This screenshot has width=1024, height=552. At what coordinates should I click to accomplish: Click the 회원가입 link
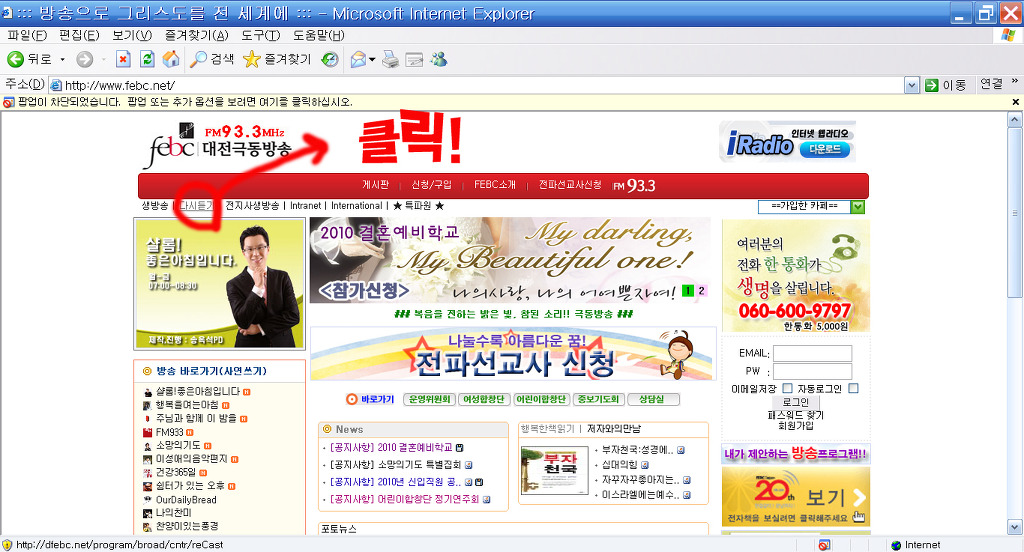[795, 425]
